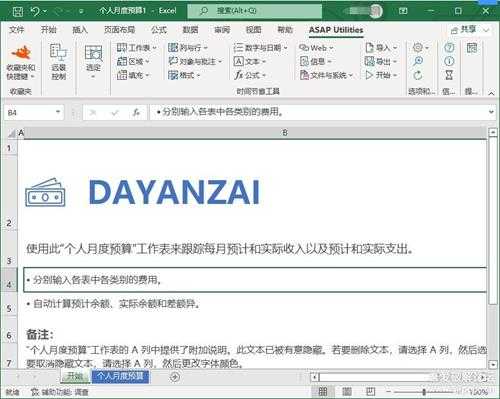
Task: Expand the 数字与日期 numbers and dates dropdown
Action: (x=260, y=48)
